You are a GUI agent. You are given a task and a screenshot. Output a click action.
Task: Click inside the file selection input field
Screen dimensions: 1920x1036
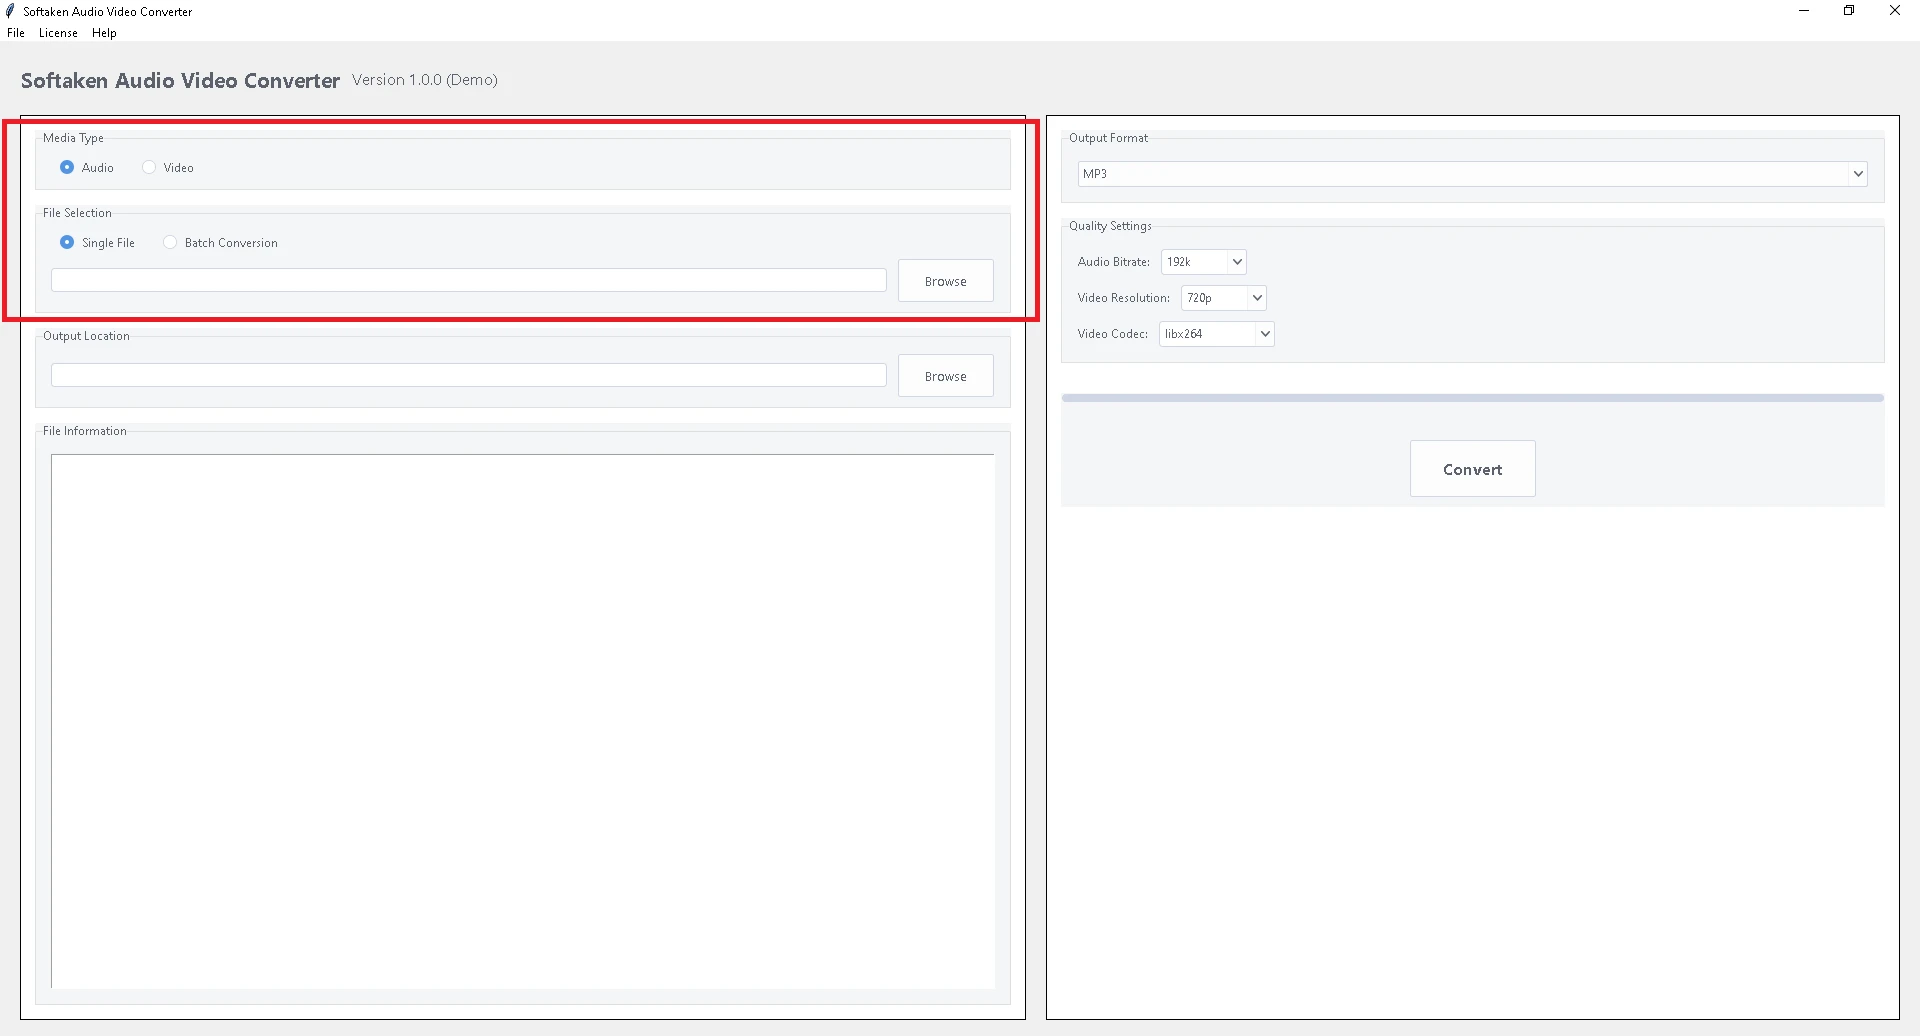tap(468, 280)
